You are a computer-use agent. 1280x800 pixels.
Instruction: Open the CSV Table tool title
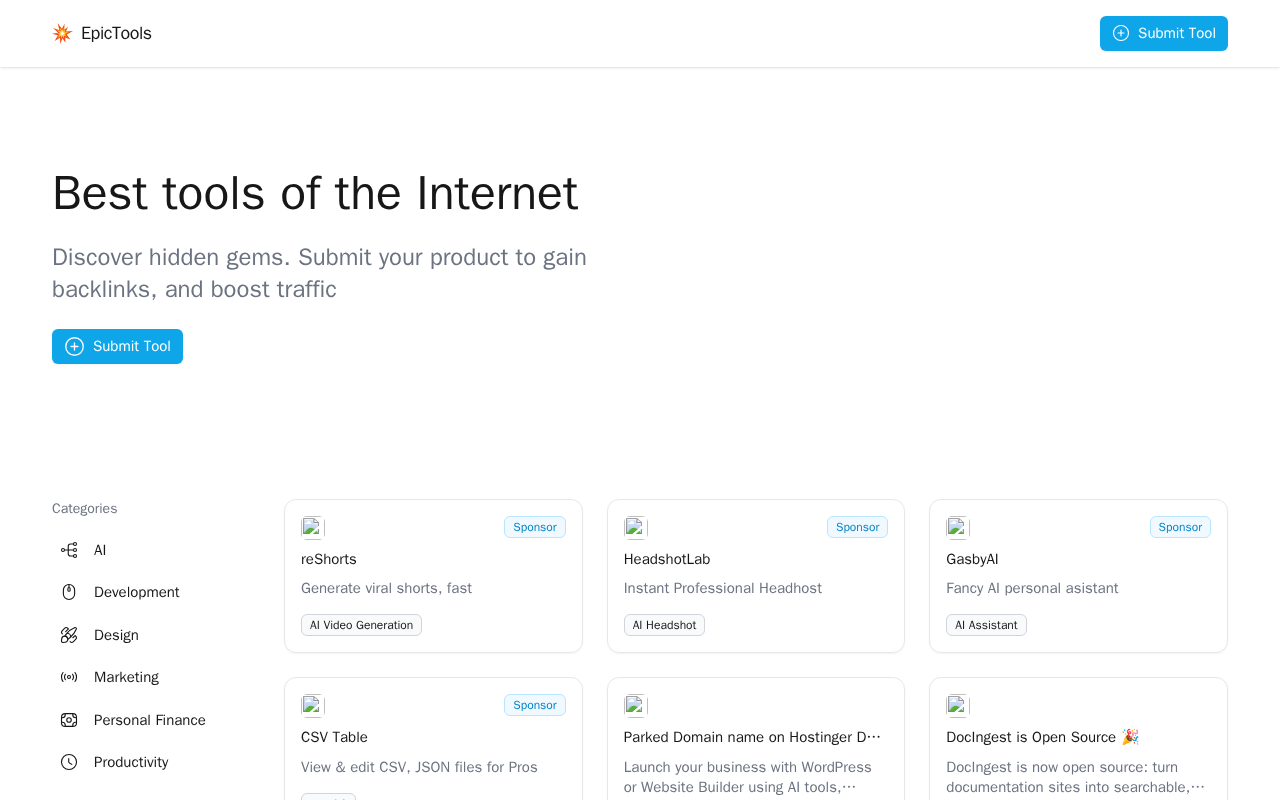[334, 737]
